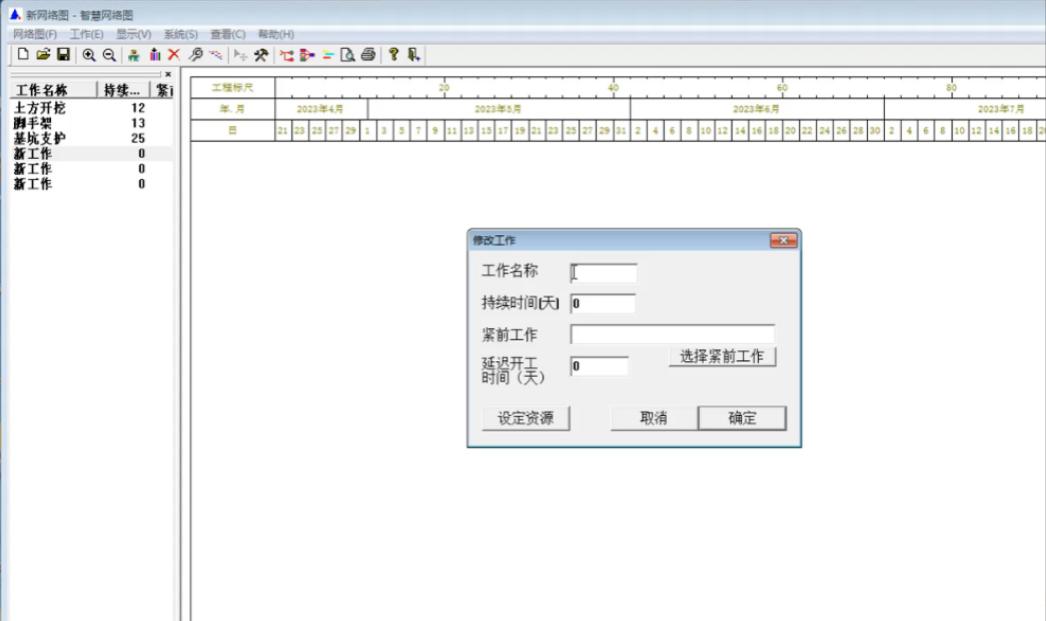Click the 2023年5月 timeline header

(498, 109)
